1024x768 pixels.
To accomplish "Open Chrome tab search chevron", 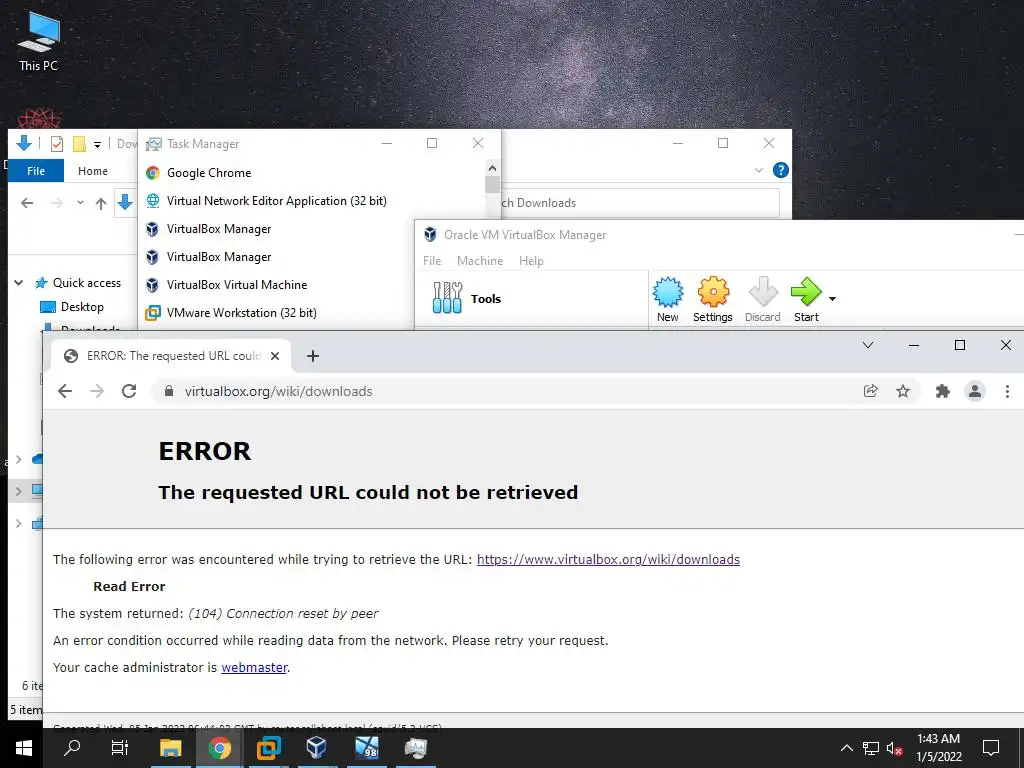I will [x=868, y=345].
